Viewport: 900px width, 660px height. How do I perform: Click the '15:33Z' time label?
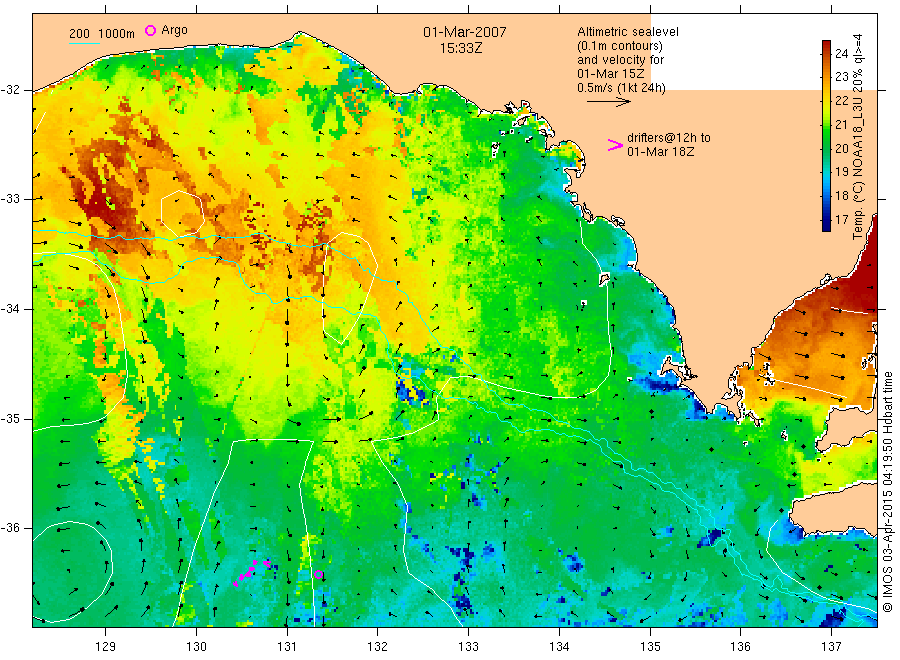(461, 48)
